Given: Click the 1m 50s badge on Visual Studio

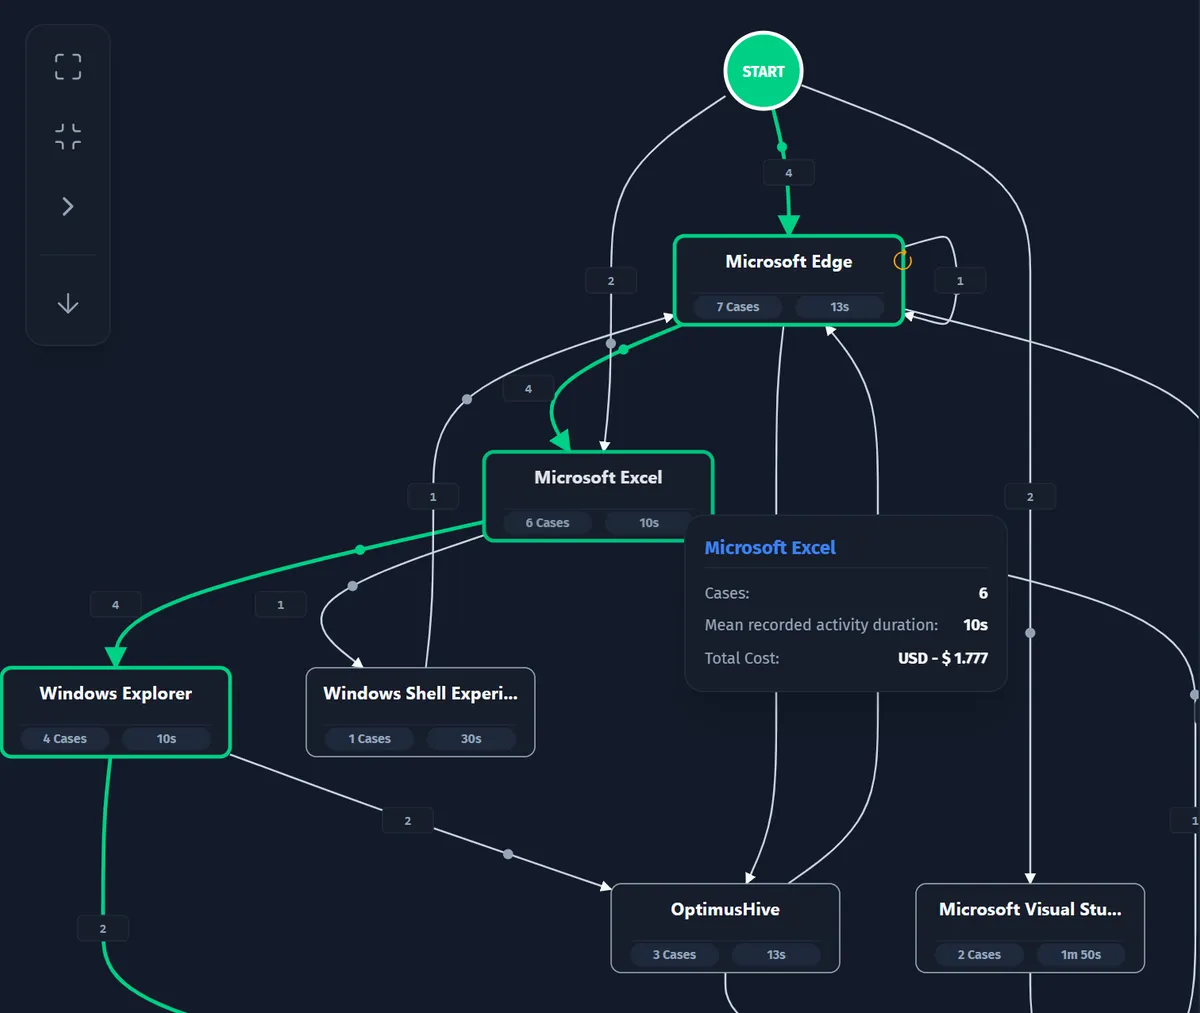Looking at the screenshot, I should point(1081,955).
